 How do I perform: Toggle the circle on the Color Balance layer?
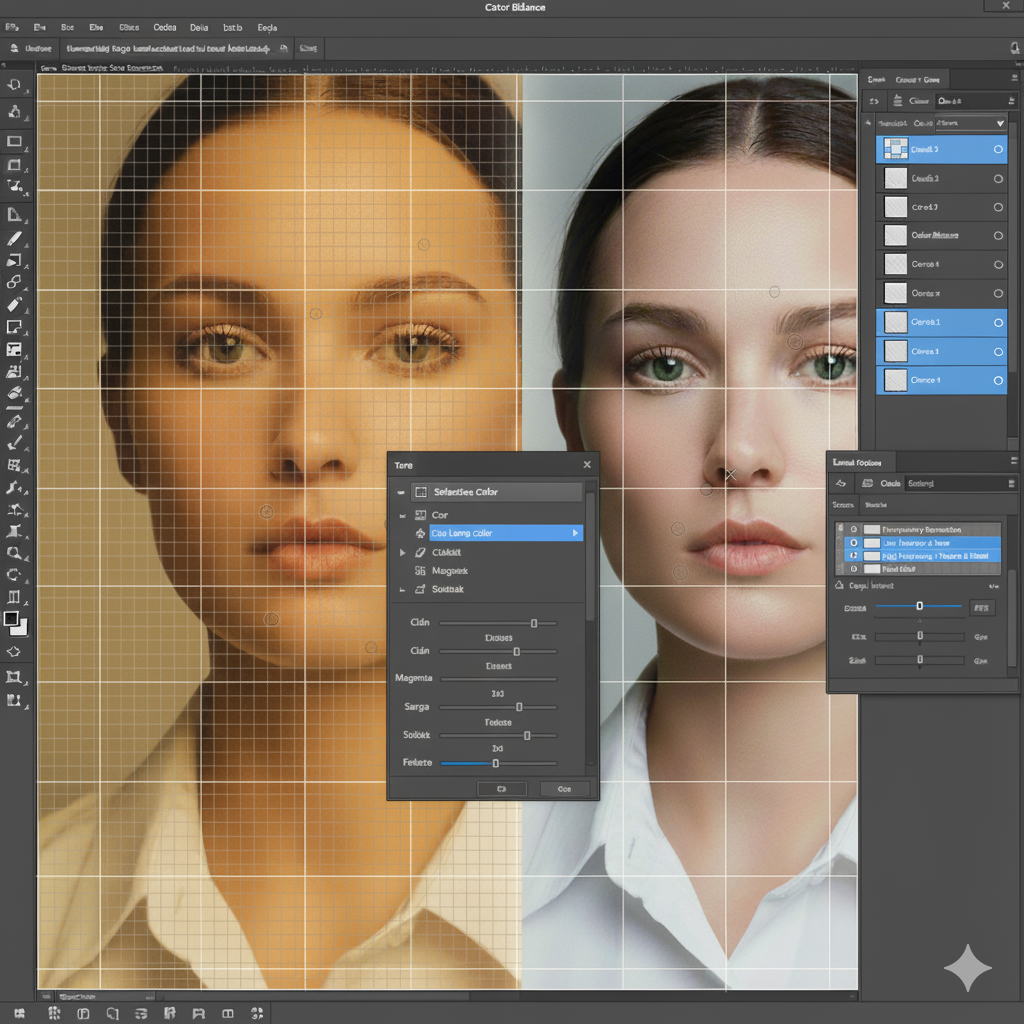pos(998,236)
